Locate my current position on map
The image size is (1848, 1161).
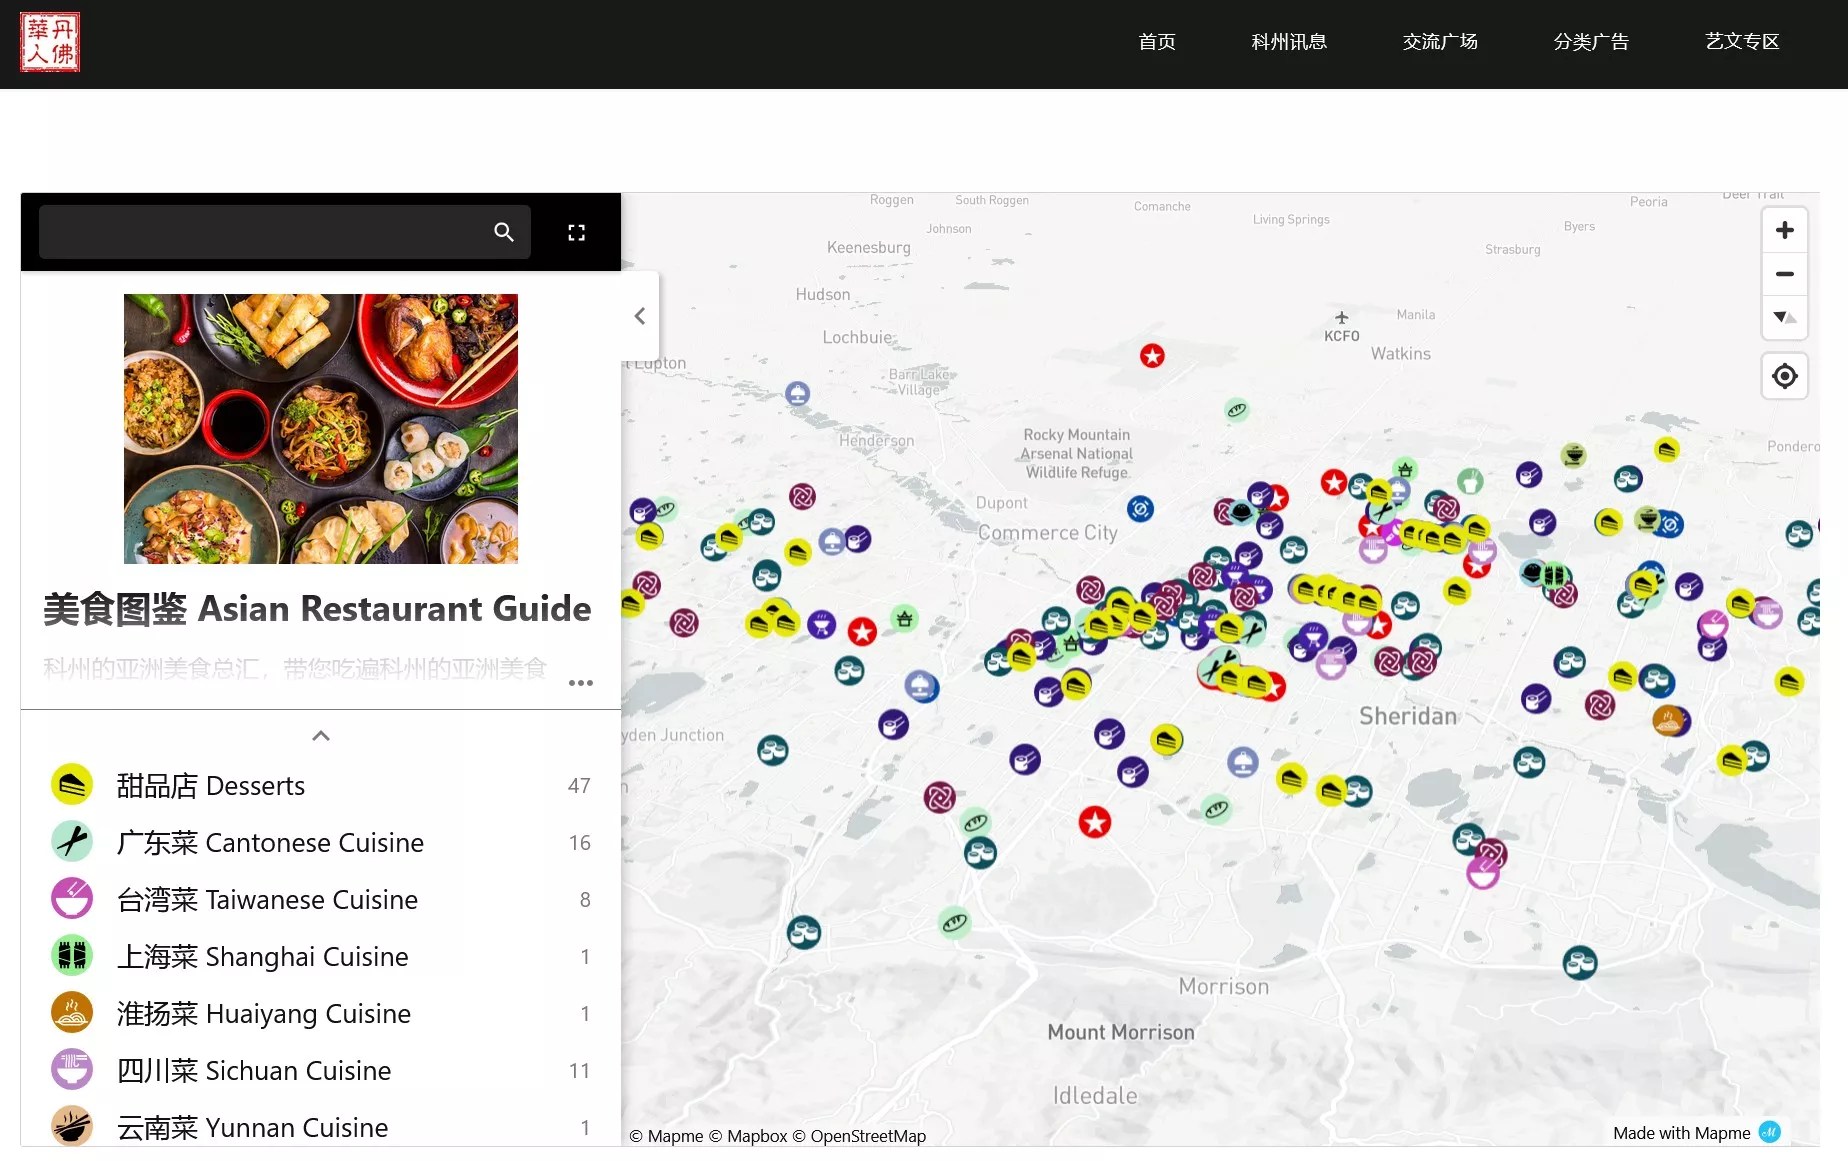[x=1784, y=376]
